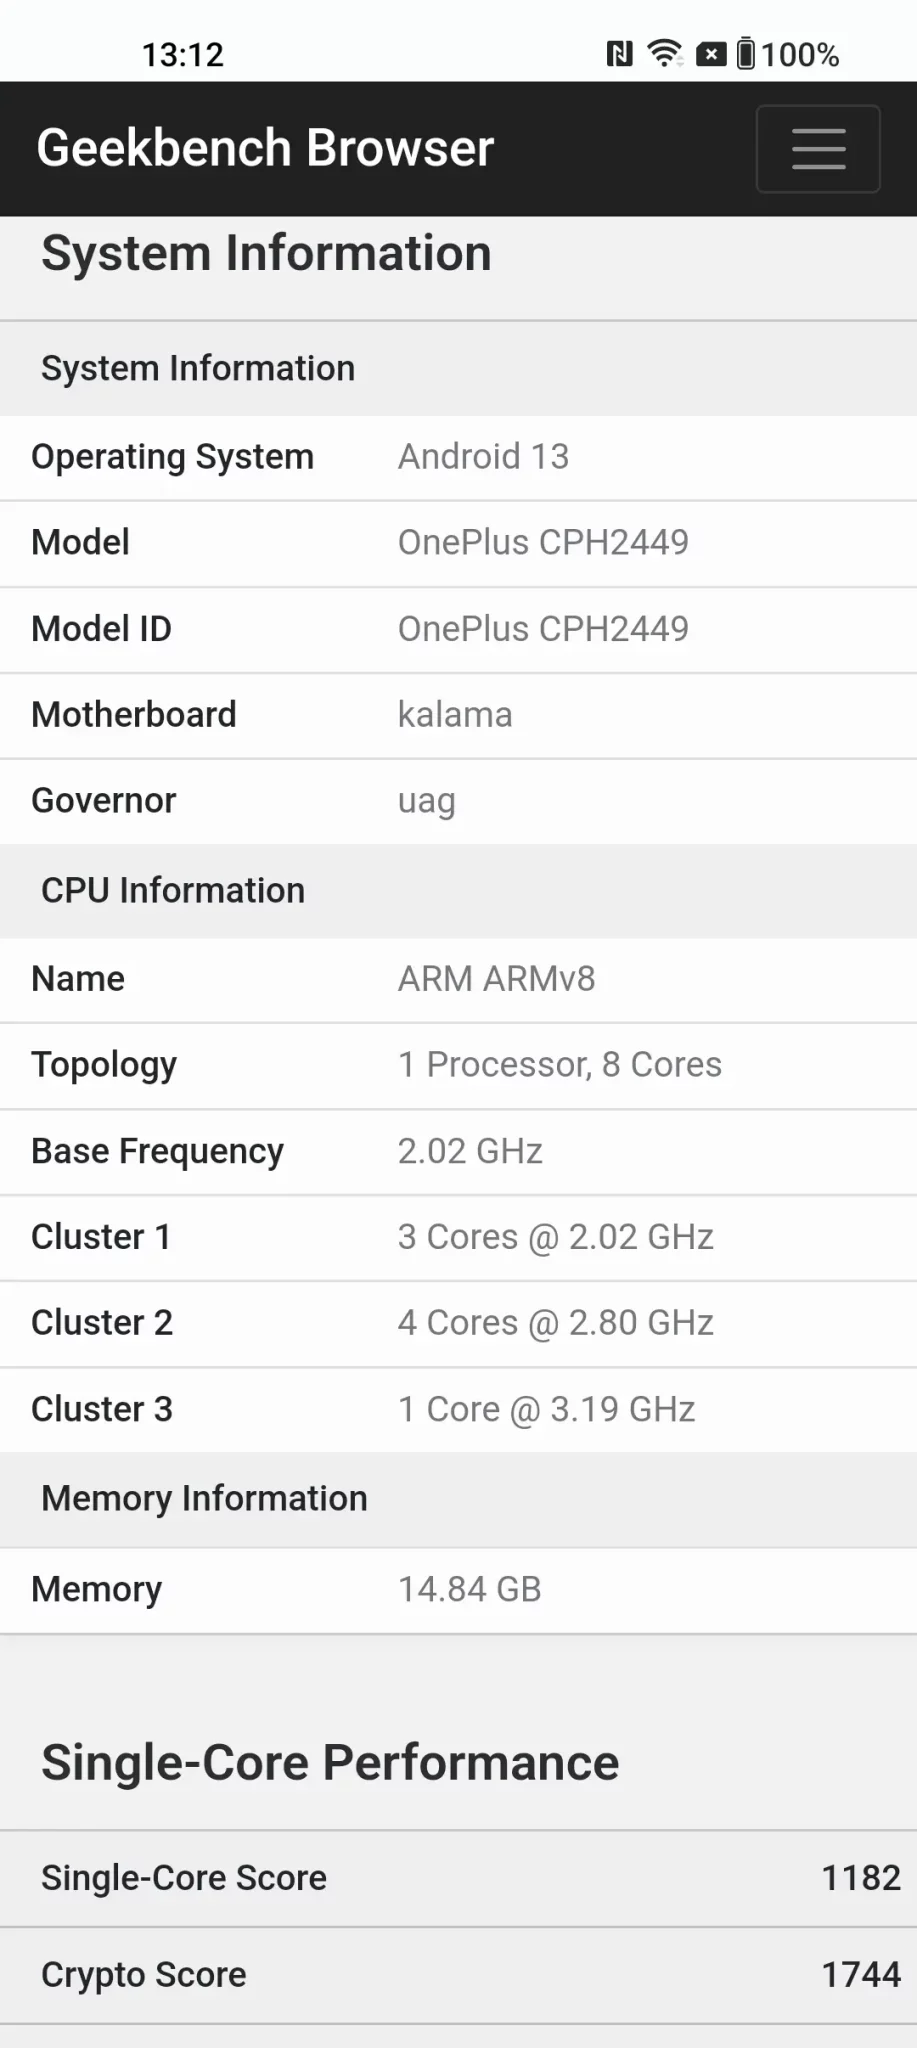Tap the NFC status bar icon
The height and width of the screenshot is (2048, 917).
point(619,53)
